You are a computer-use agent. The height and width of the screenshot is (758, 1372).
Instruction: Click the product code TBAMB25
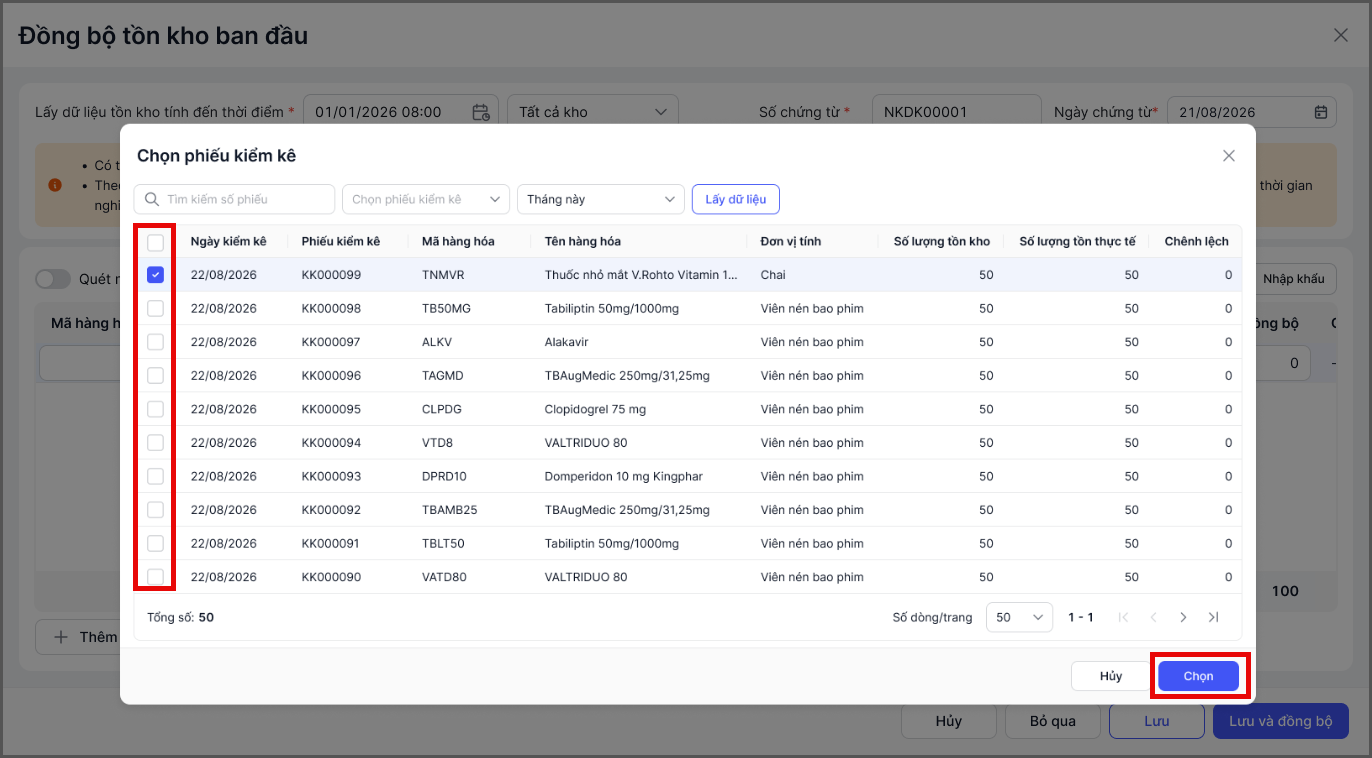point(450,510)
